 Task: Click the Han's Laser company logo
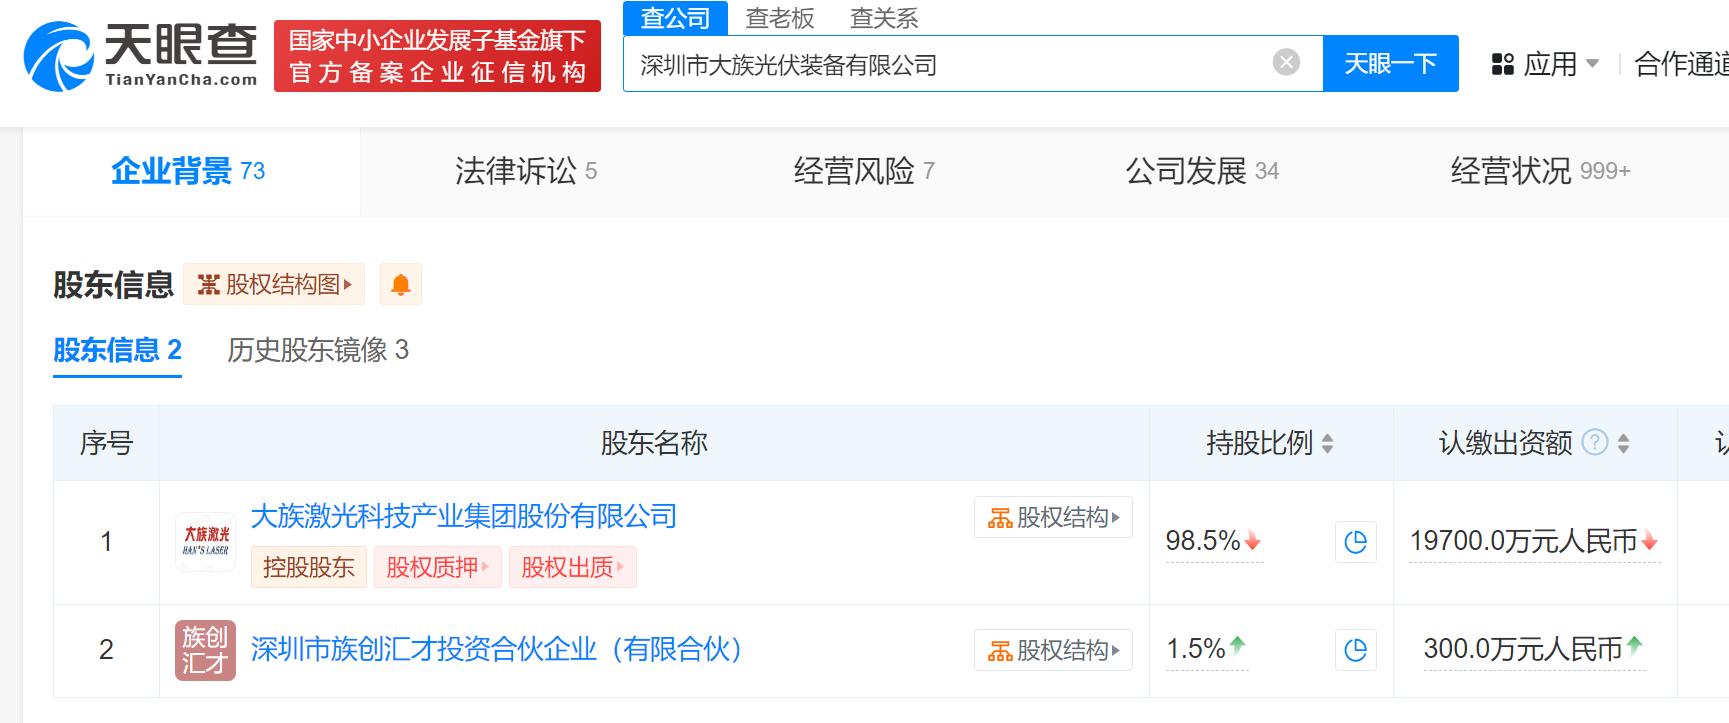coord(206,542)
